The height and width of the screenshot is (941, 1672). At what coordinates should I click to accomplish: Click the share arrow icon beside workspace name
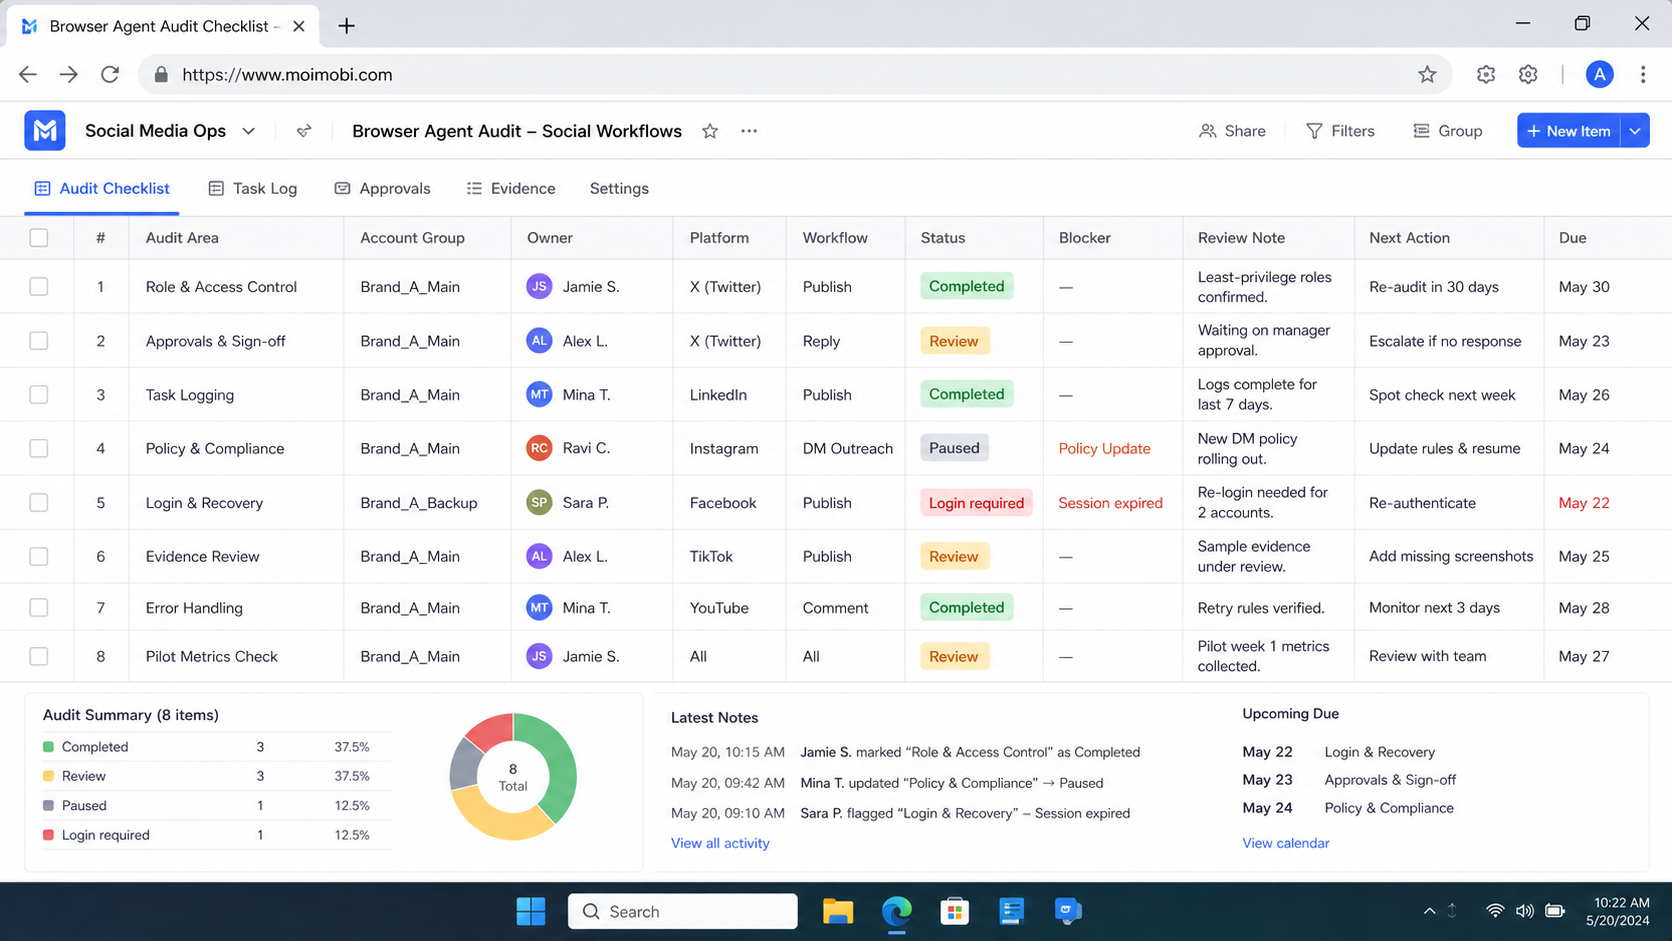tap(304, 131)
